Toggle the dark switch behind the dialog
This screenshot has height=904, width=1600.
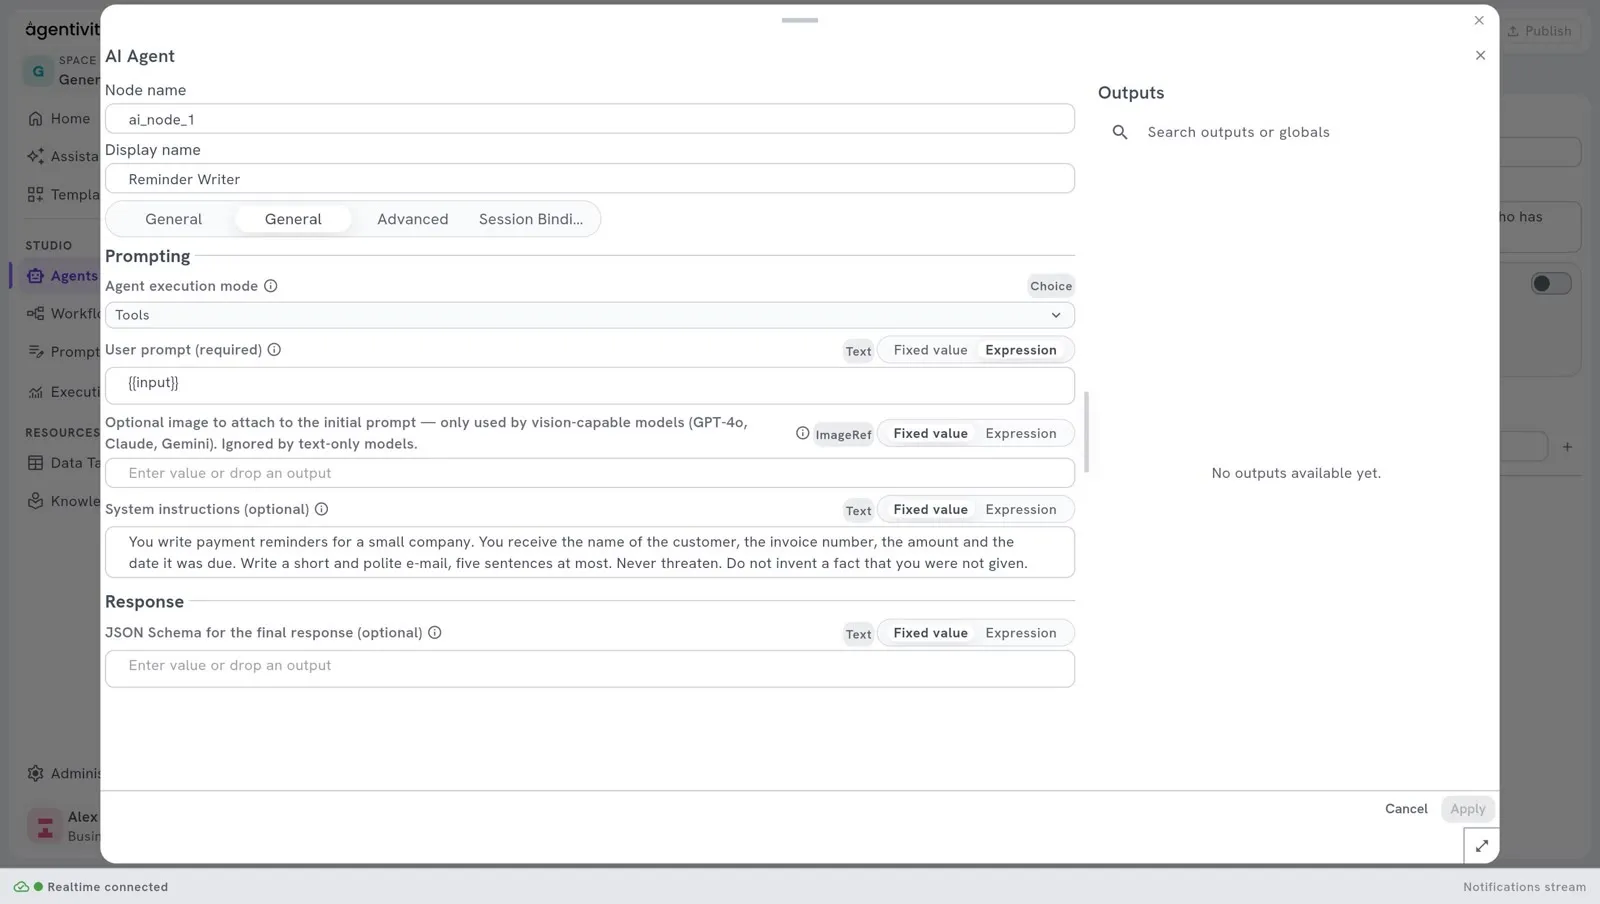tap(1551, 284)
